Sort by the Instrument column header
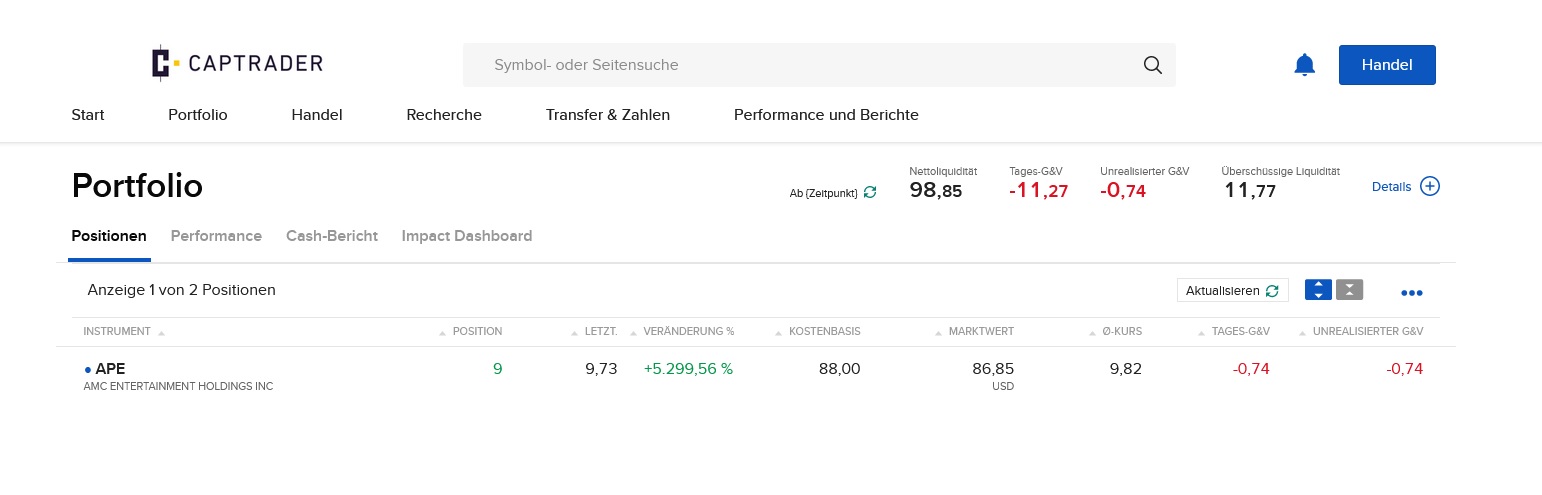 point(117,331)
